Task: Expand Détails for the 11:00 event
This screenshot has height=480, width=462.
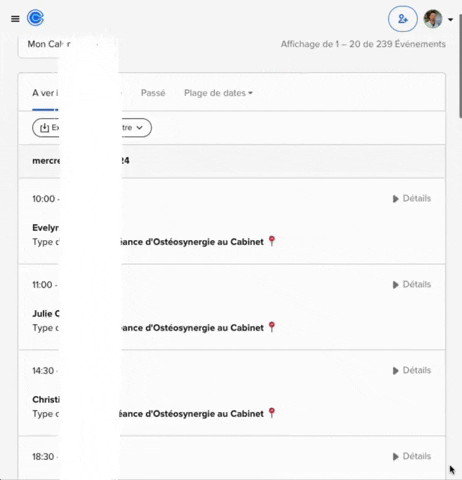Action: click(x=412, y=284)
